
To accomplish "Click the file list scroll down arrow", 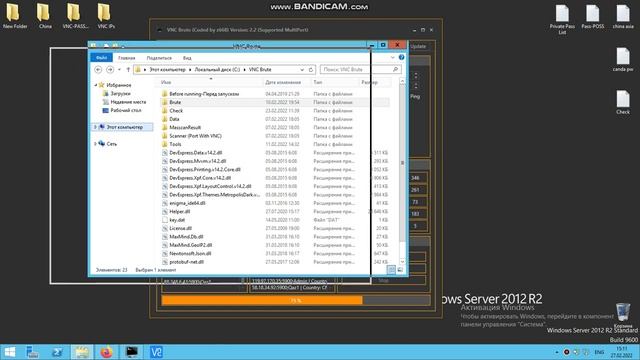I will (402, 262).
